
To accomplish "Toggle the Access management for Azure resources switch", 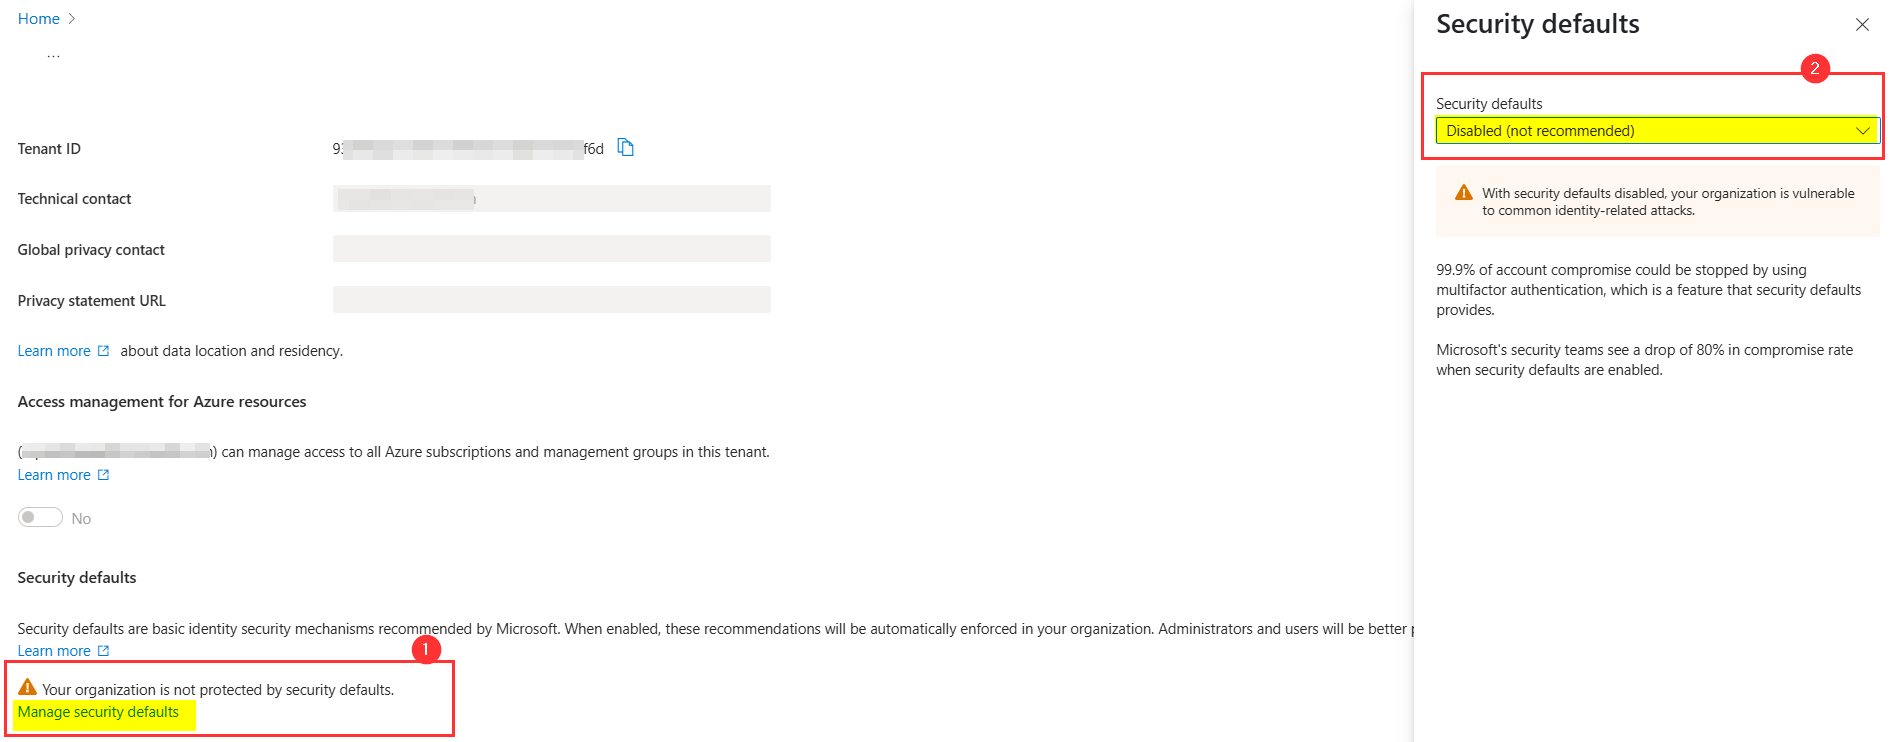I will tap(40, 517).
